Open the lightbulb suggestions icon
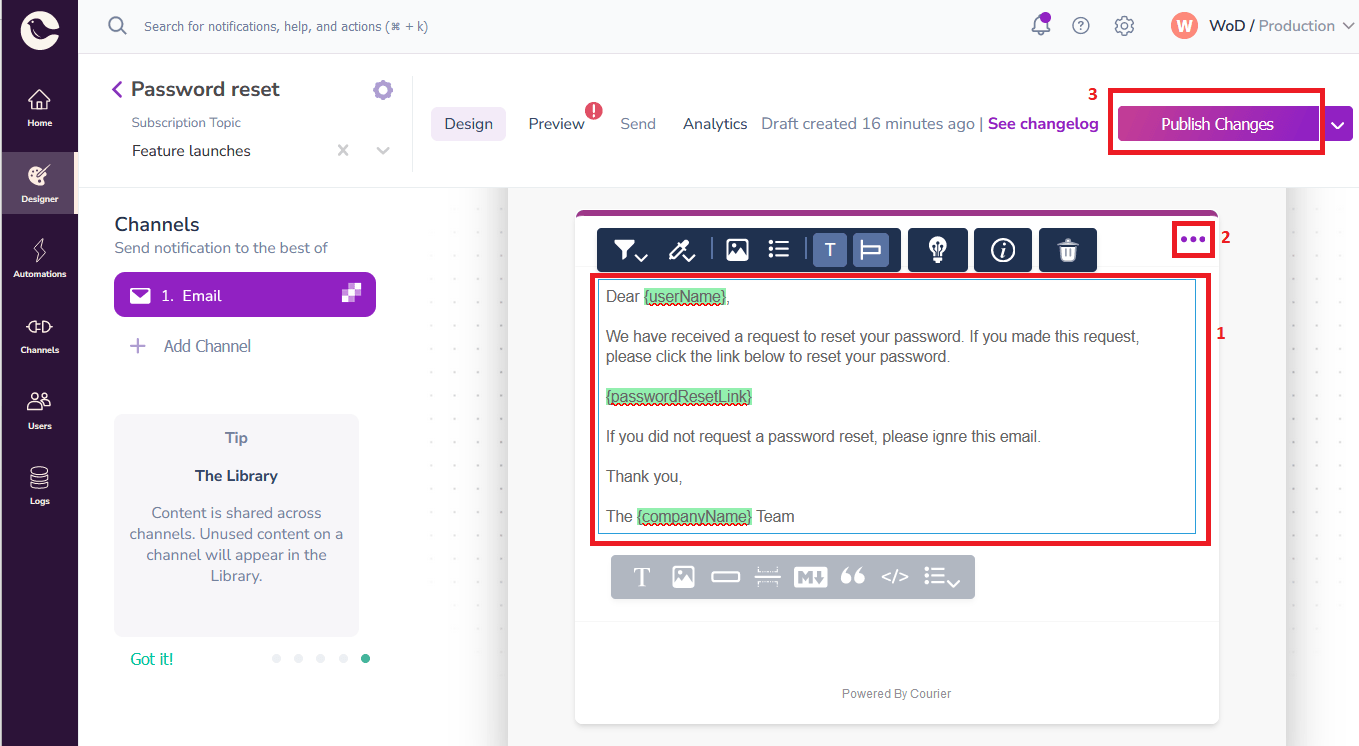The image size is (1359, 746). pos(937,250)
